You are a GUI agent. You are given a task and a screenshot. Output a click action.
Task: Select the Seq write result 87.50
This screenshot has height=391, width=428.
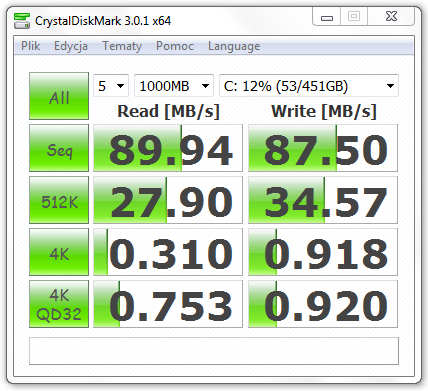pos(323,148)
